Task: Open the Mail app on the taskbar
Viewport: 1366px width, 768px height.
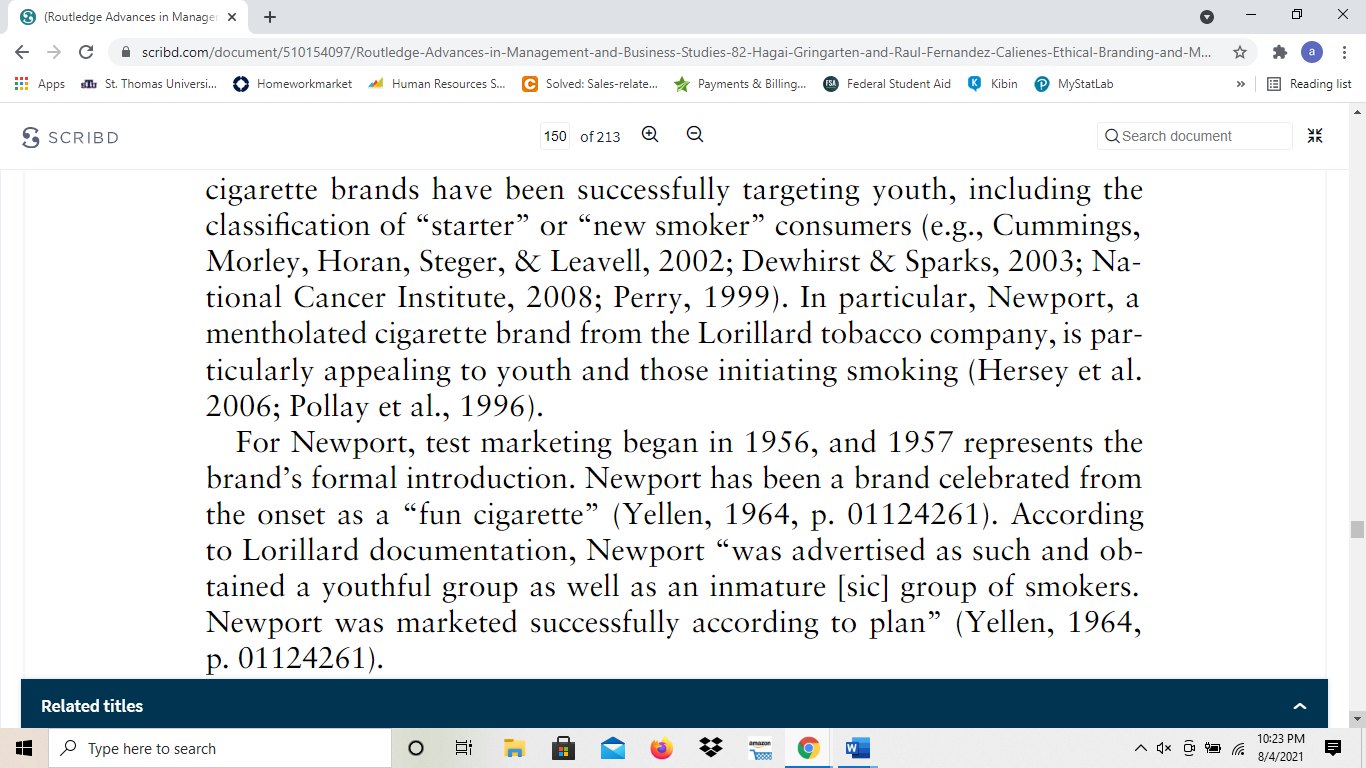Action: coord(612,748)
